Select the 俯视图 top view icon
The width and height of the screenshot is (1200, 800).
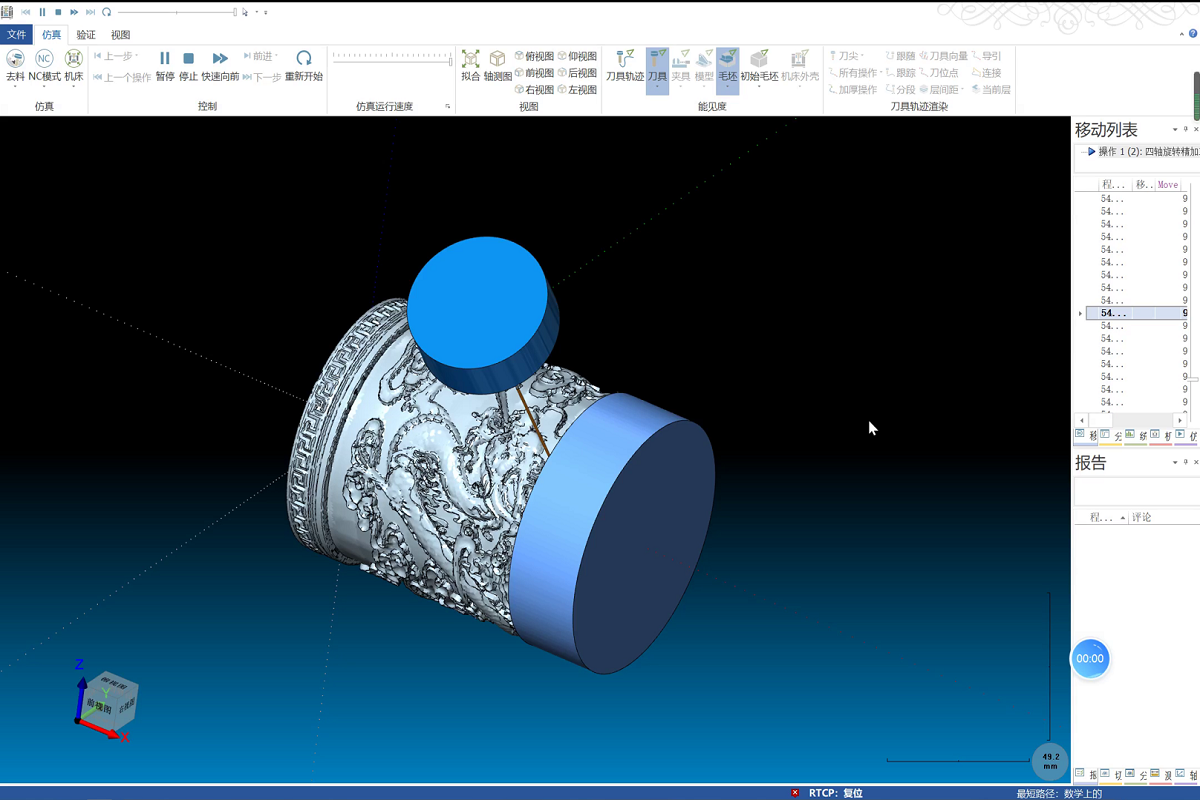(534, 56)
